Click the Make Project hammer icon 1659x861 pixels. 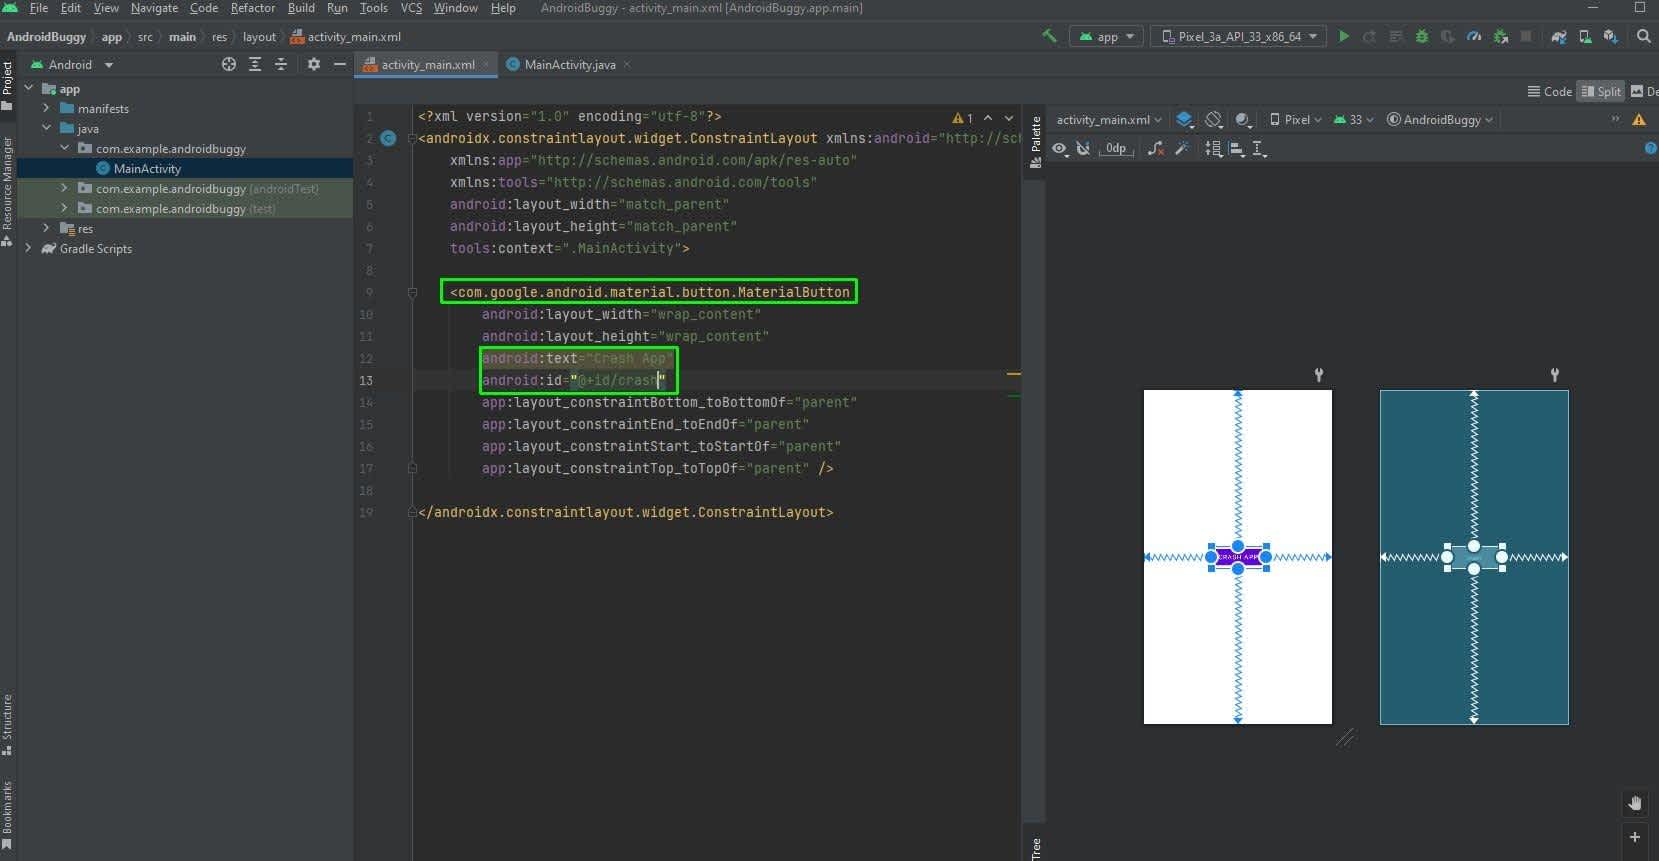1049,36
